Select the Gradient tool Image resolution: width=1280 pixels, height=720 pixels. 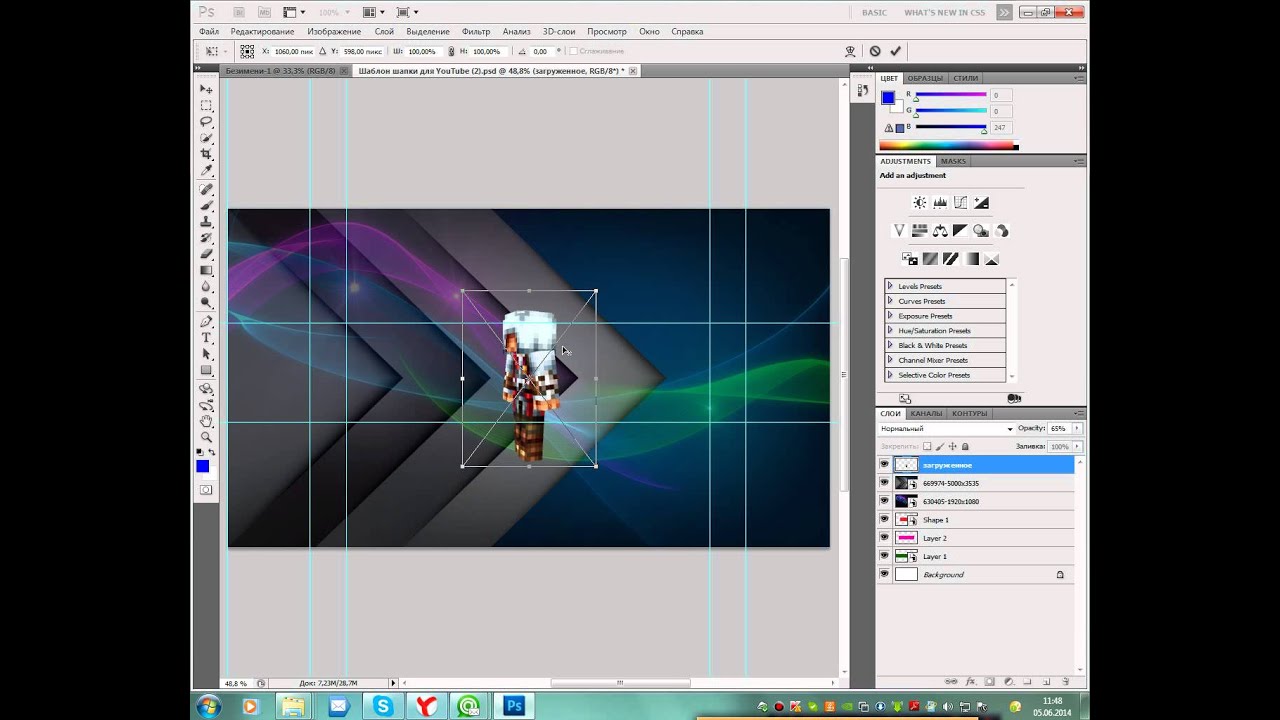[206, 270]
